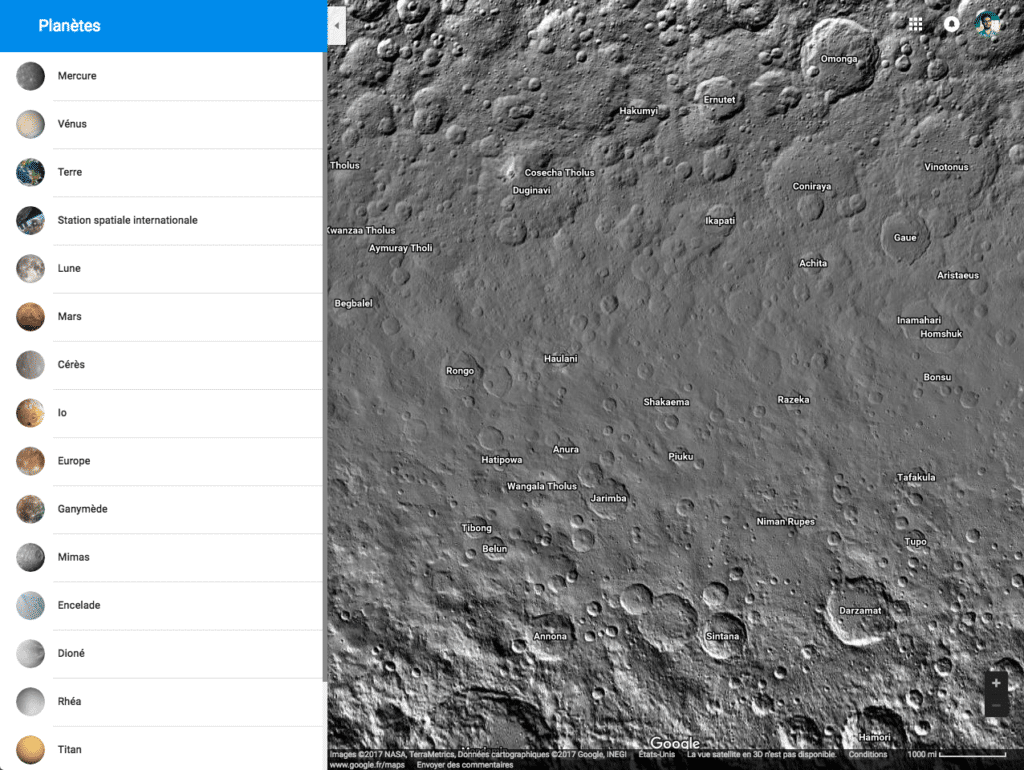1024x770 pixels.
Task: Open the Conditions link
Action: pos(868,754)
